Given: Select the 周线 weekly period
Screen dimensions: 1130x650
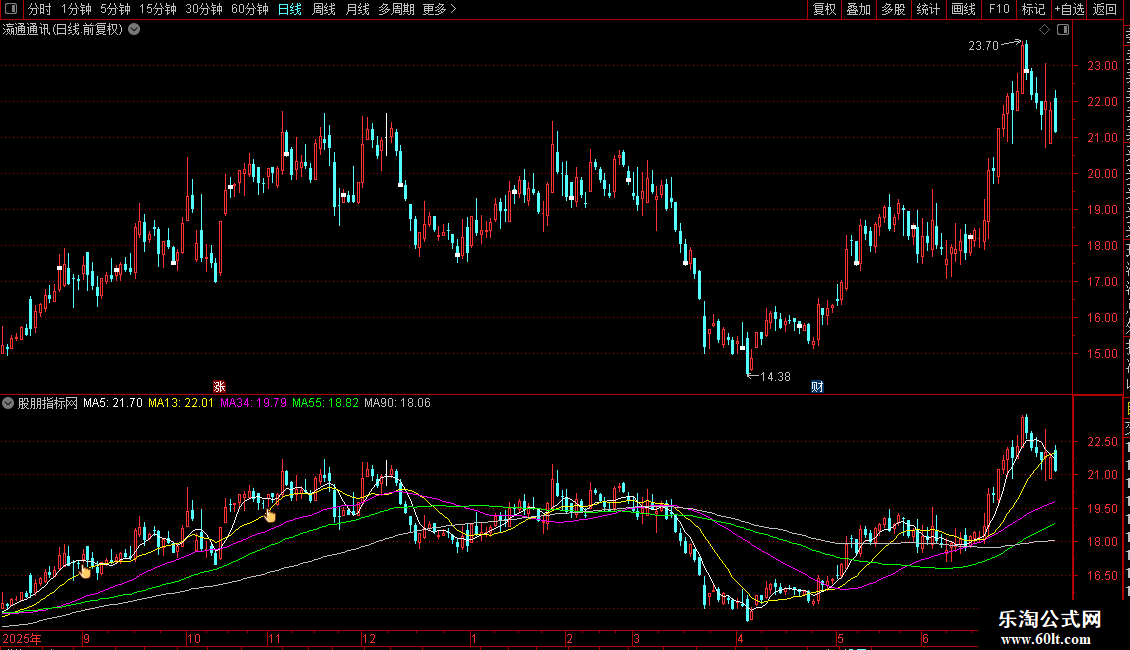Looking at the screenshot, I should pos(324,9).
